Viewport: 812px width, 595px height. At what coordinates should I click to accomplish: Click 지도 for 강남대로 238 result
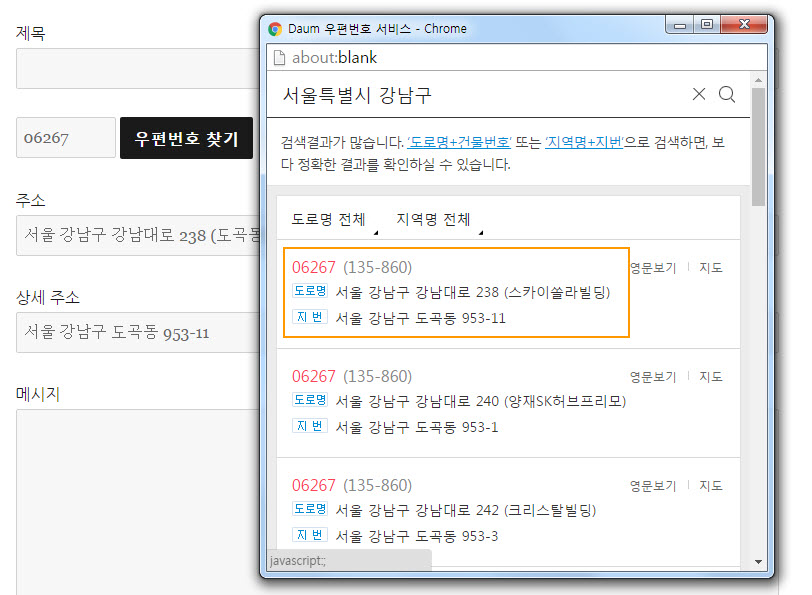(710, 268)
